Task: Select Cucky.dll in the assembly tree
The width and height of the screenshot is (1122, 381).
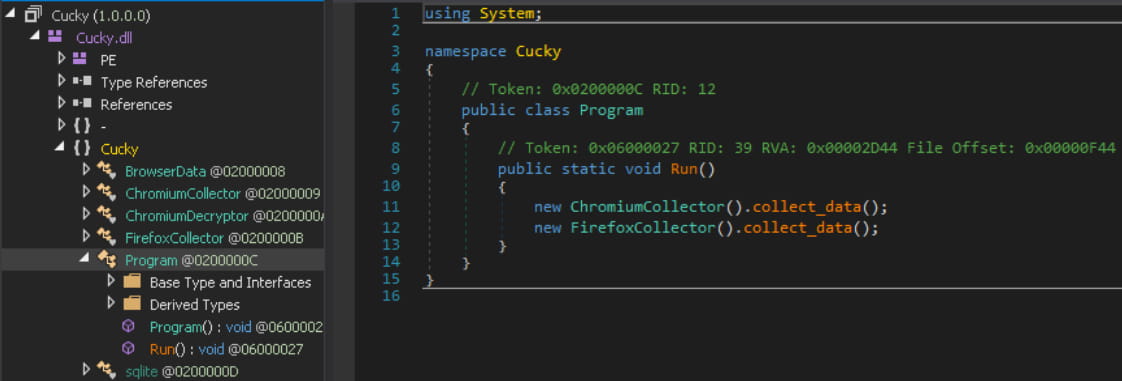Action: 104,37
